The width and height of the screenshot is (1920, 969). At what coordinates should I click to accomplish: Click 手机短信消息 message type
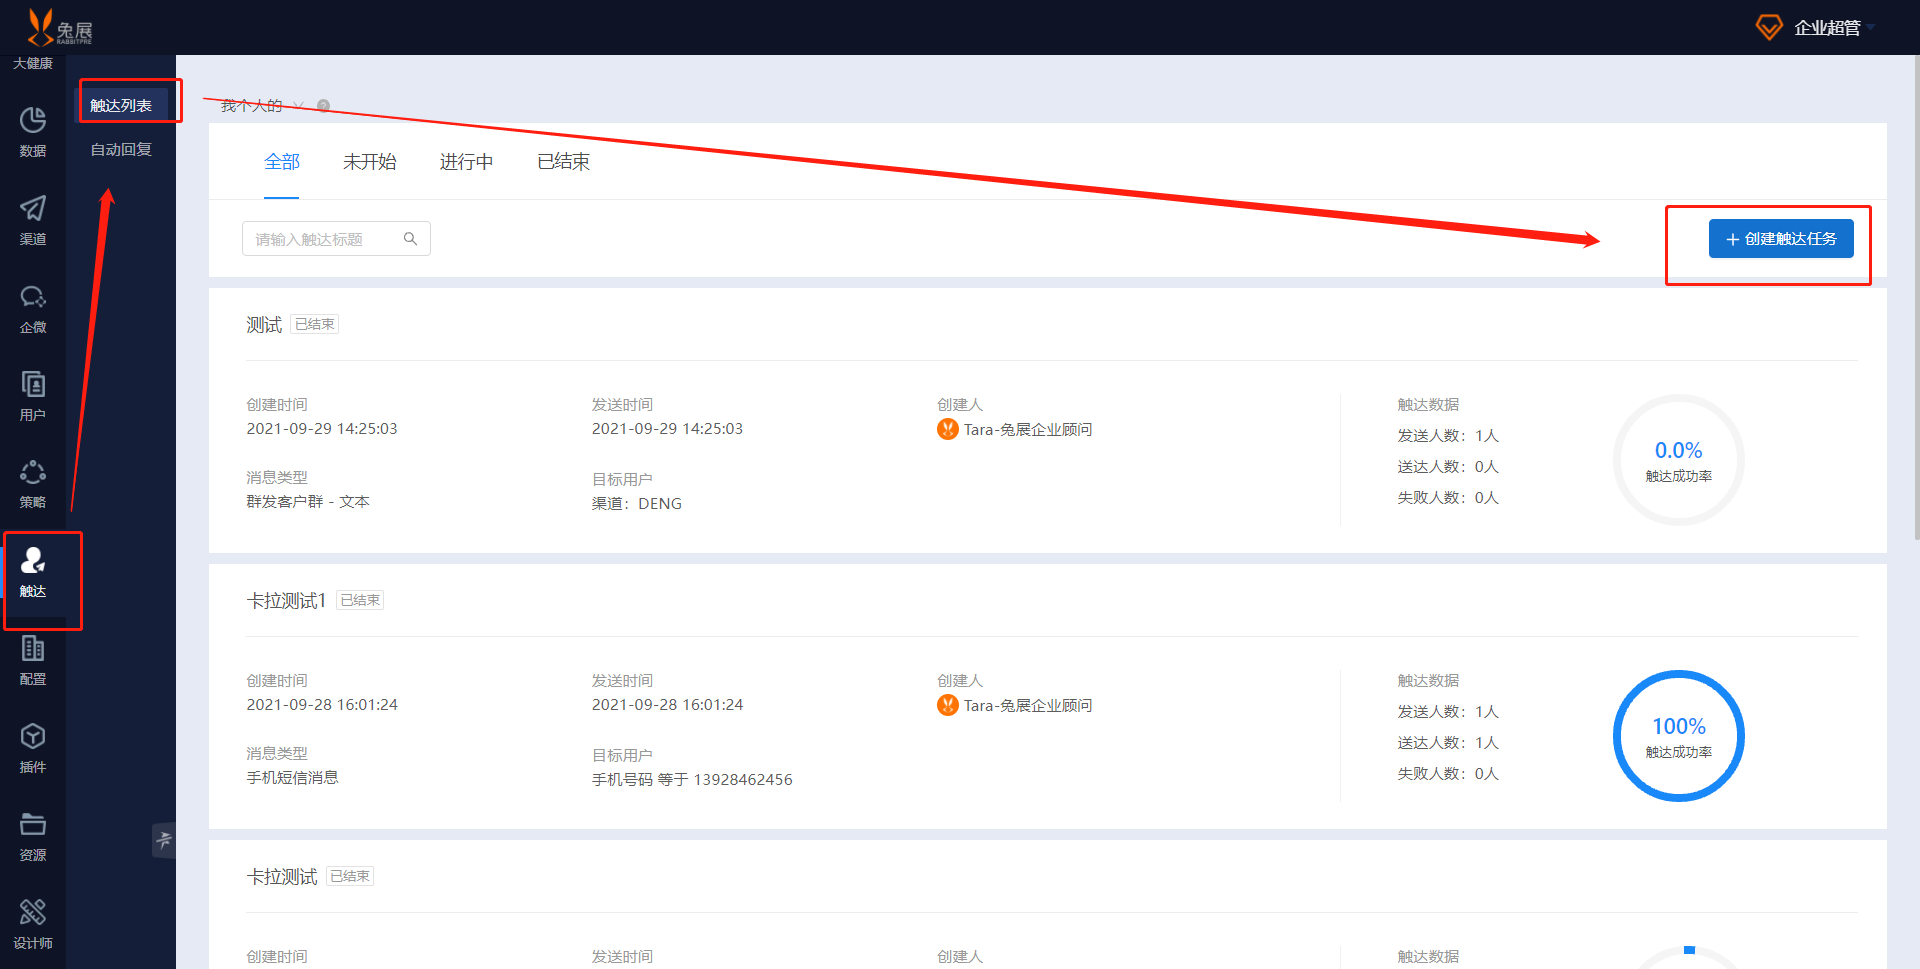point(293,778)
